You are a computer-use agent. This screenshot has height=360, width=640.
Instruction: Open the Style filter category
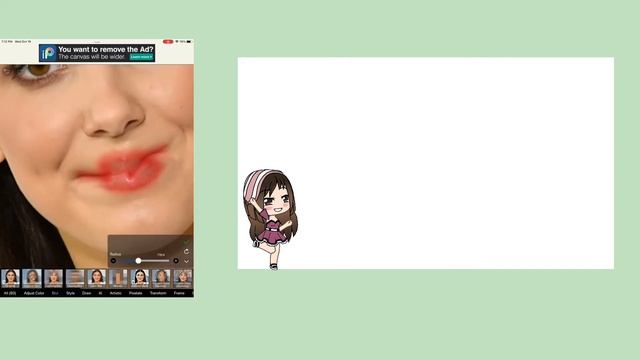(71, 293)
